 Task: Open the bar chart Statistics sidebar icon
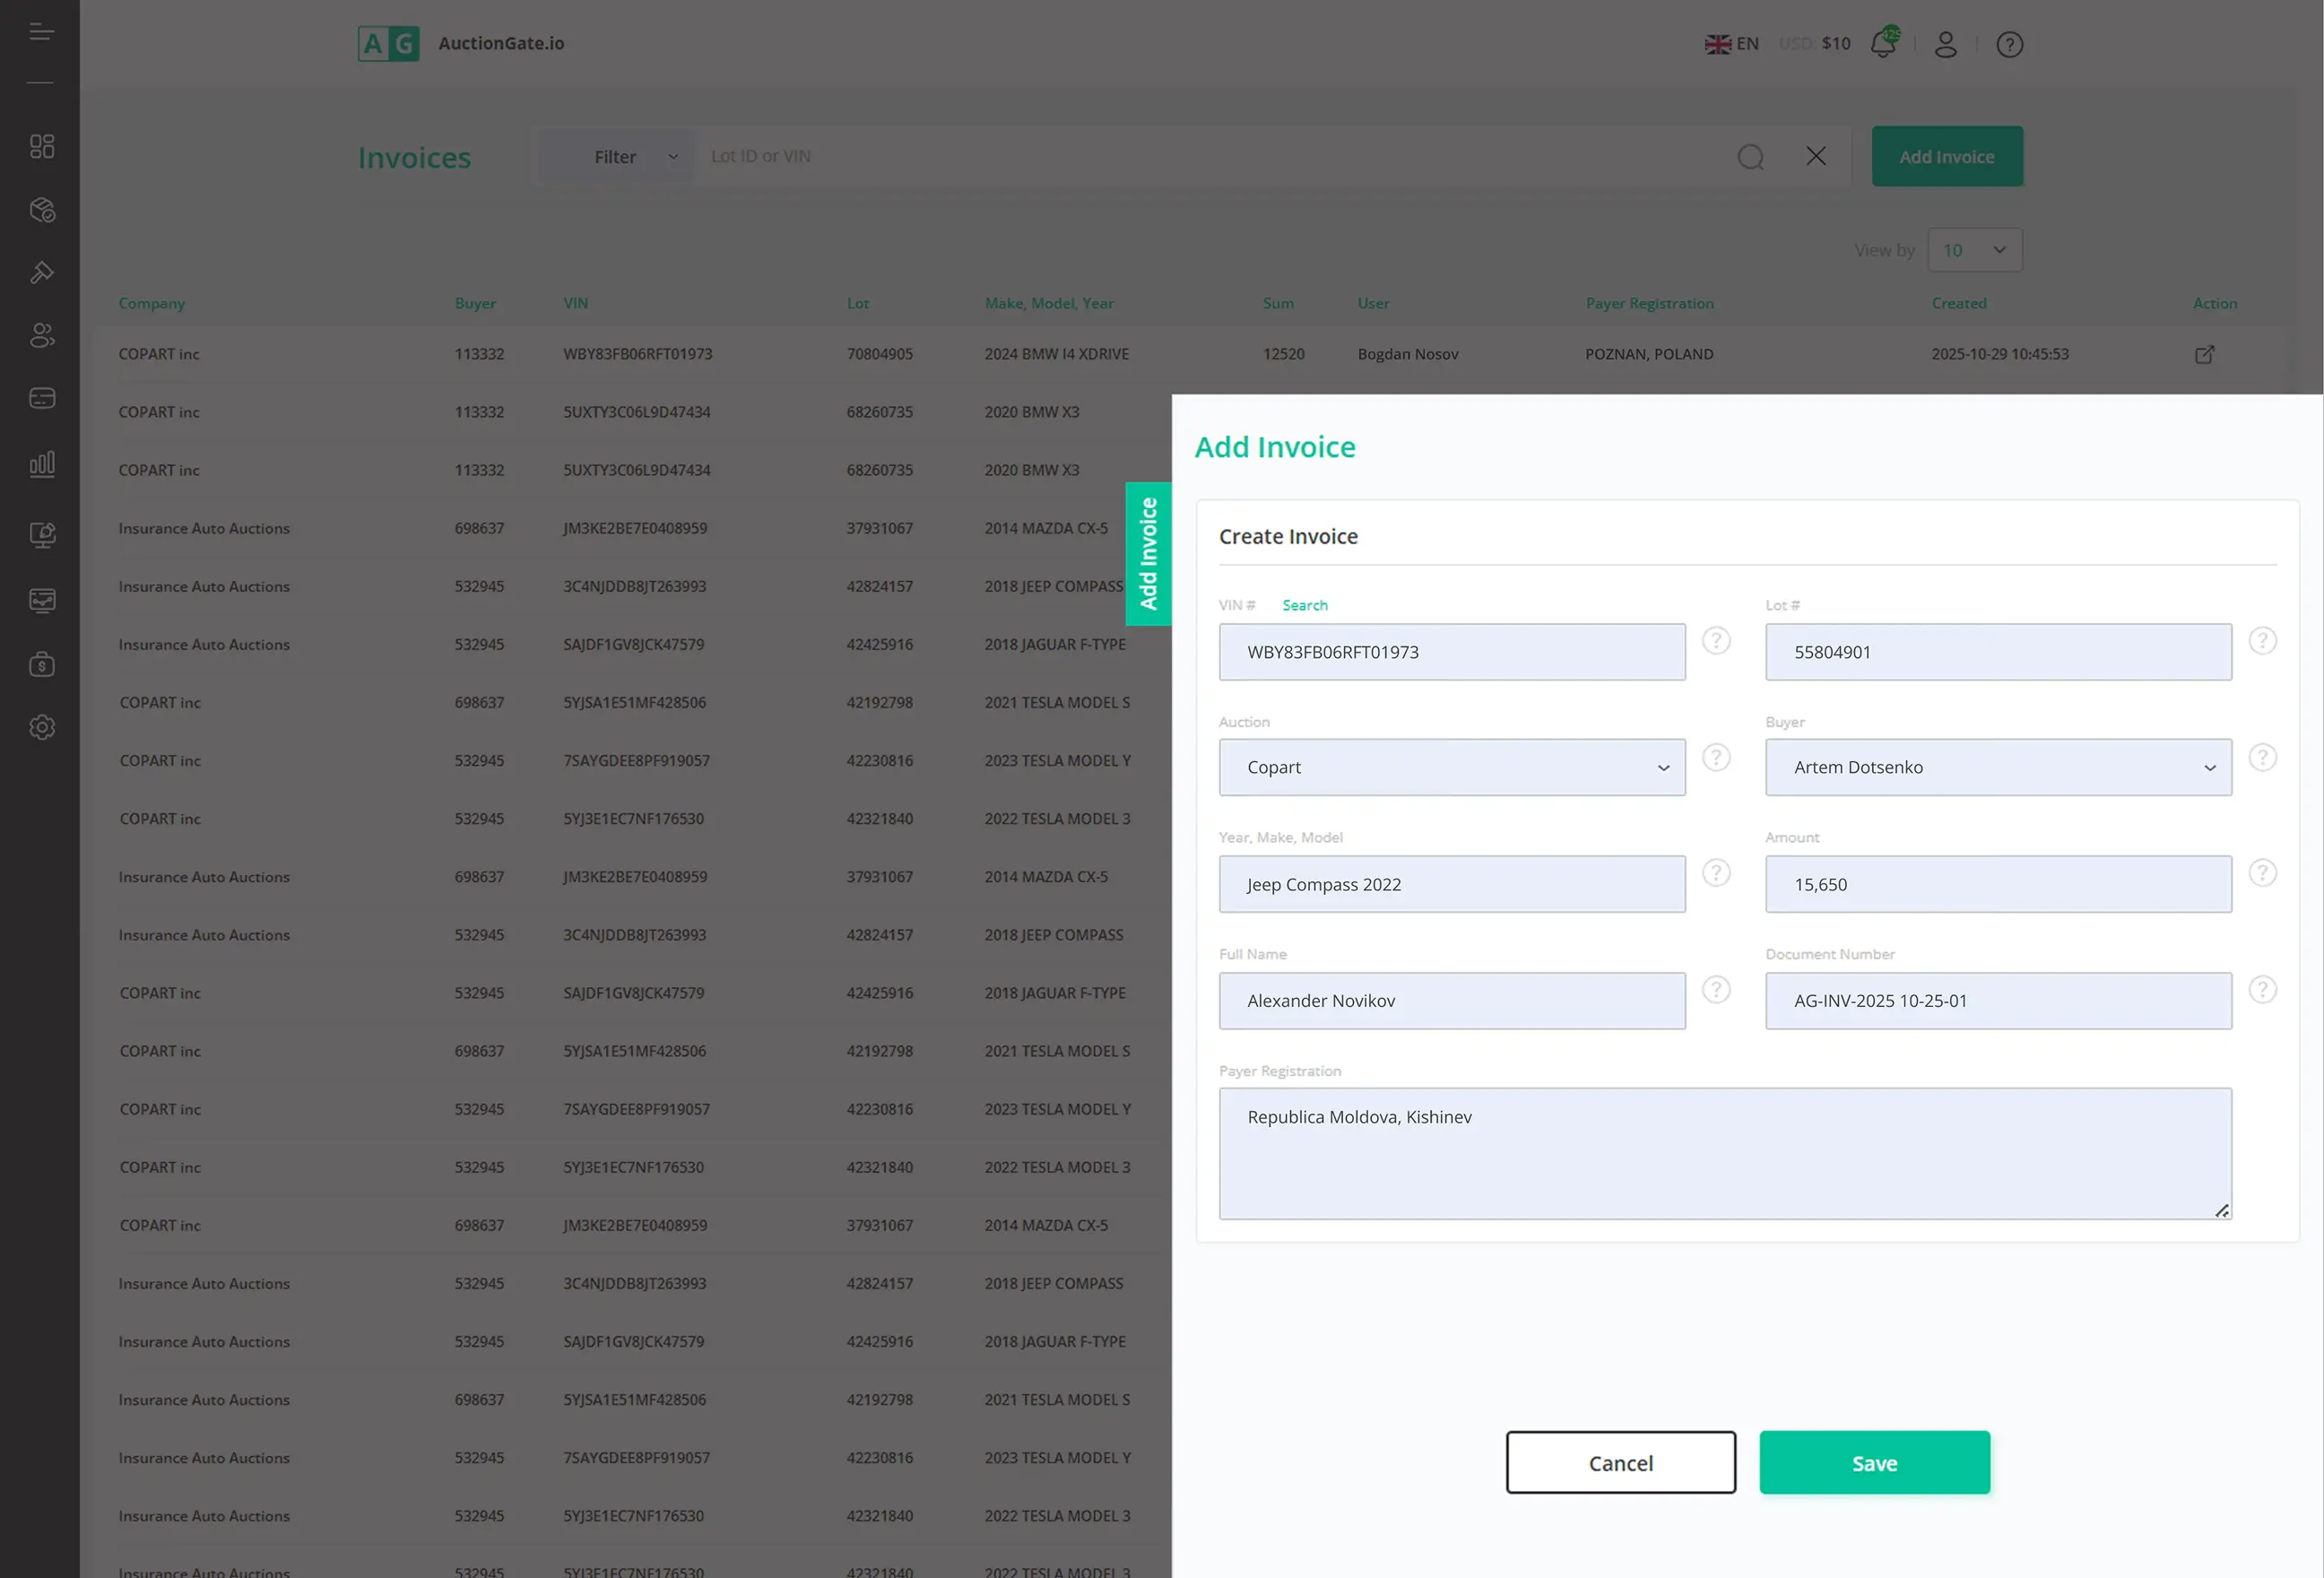[42, 463]
